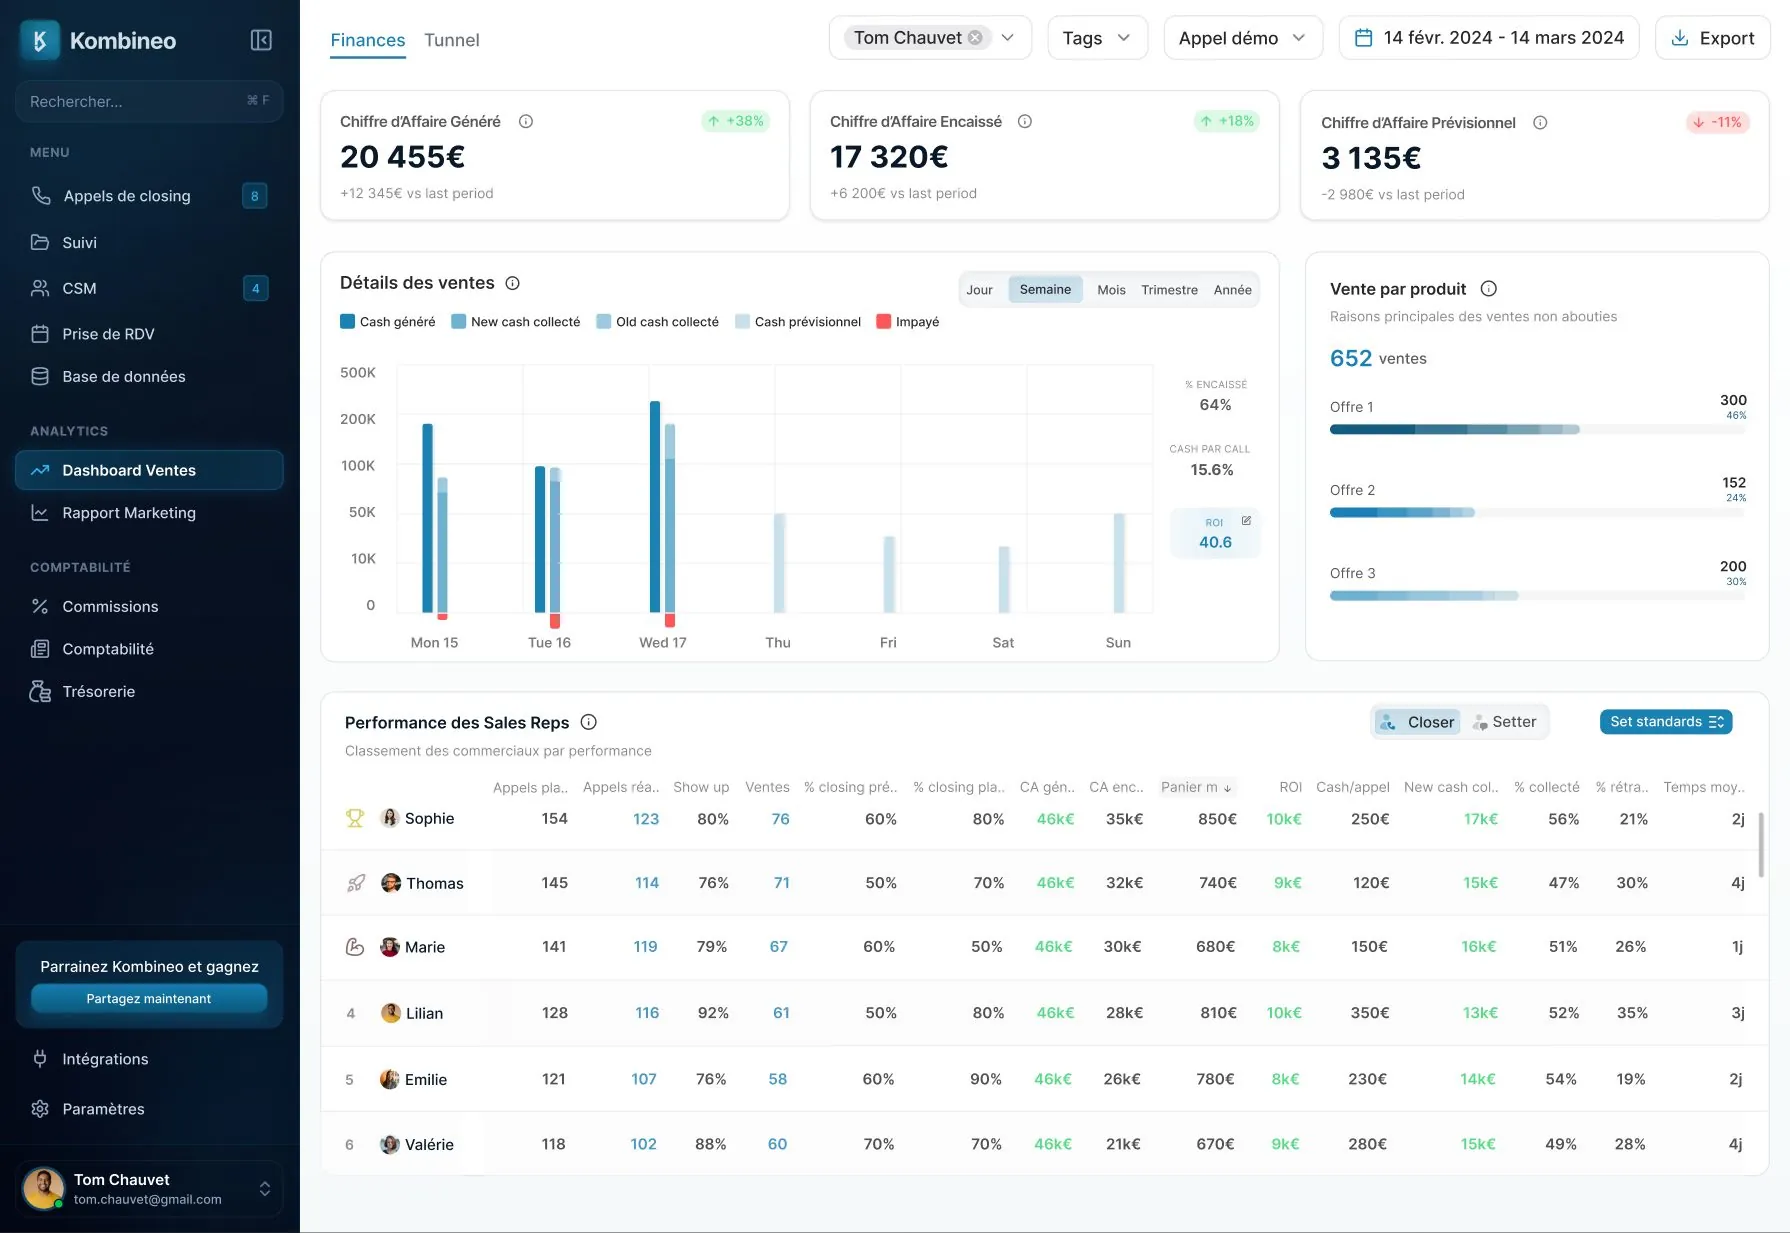Image resolution: width=1790 pixels, height=1233 pixels.
Task: Focus the Rechercher search field
Action: 149,101
